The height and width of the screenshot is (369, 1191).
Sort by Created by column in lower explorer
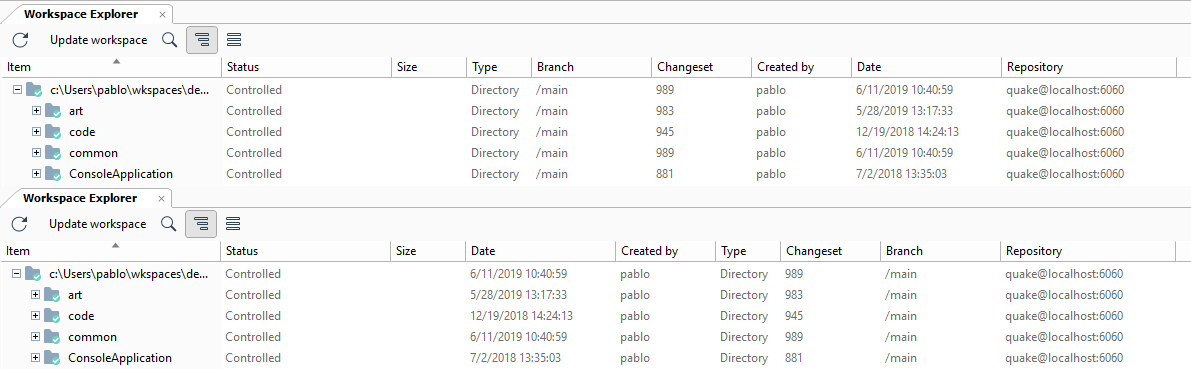pos(665,251)
